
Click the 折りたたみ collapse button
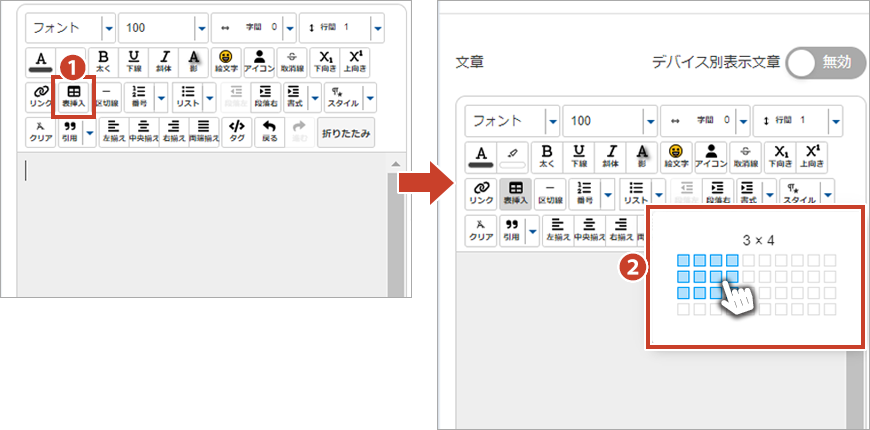coord(346,131)
